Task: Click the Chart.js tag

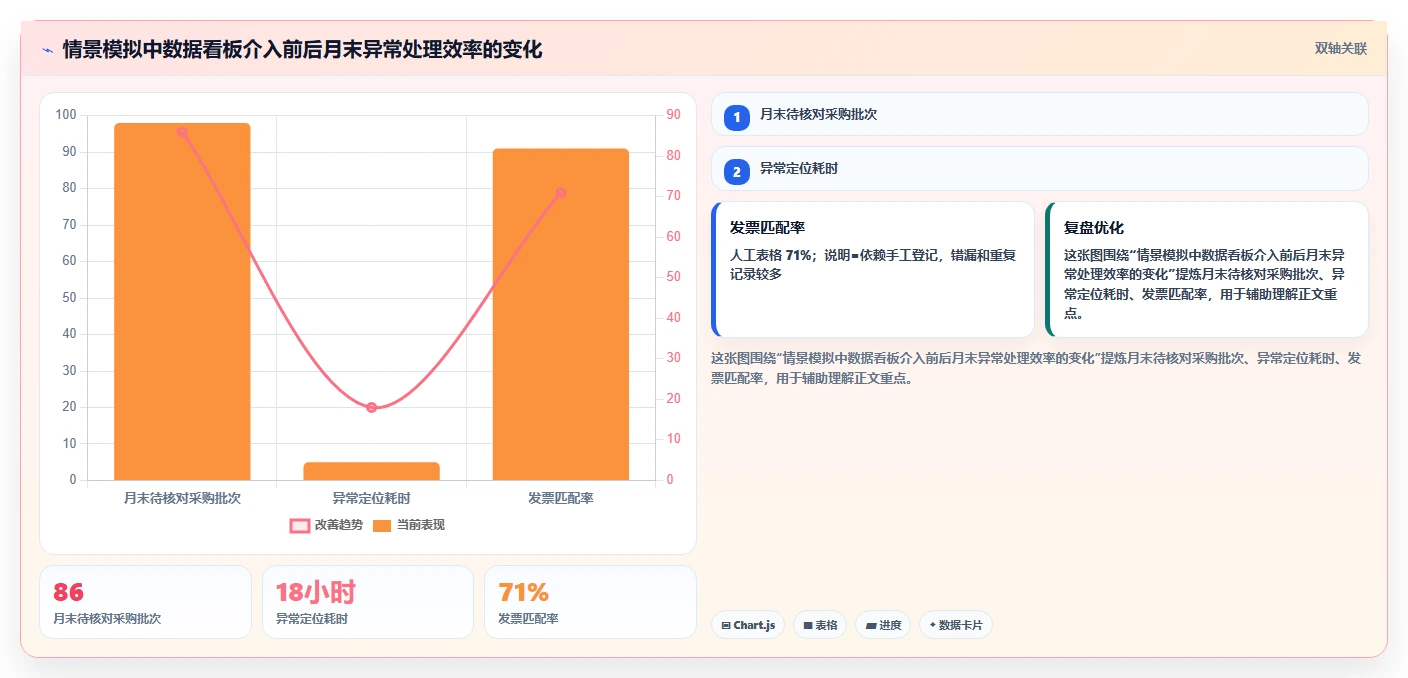Action: click(x=748, y=625)
